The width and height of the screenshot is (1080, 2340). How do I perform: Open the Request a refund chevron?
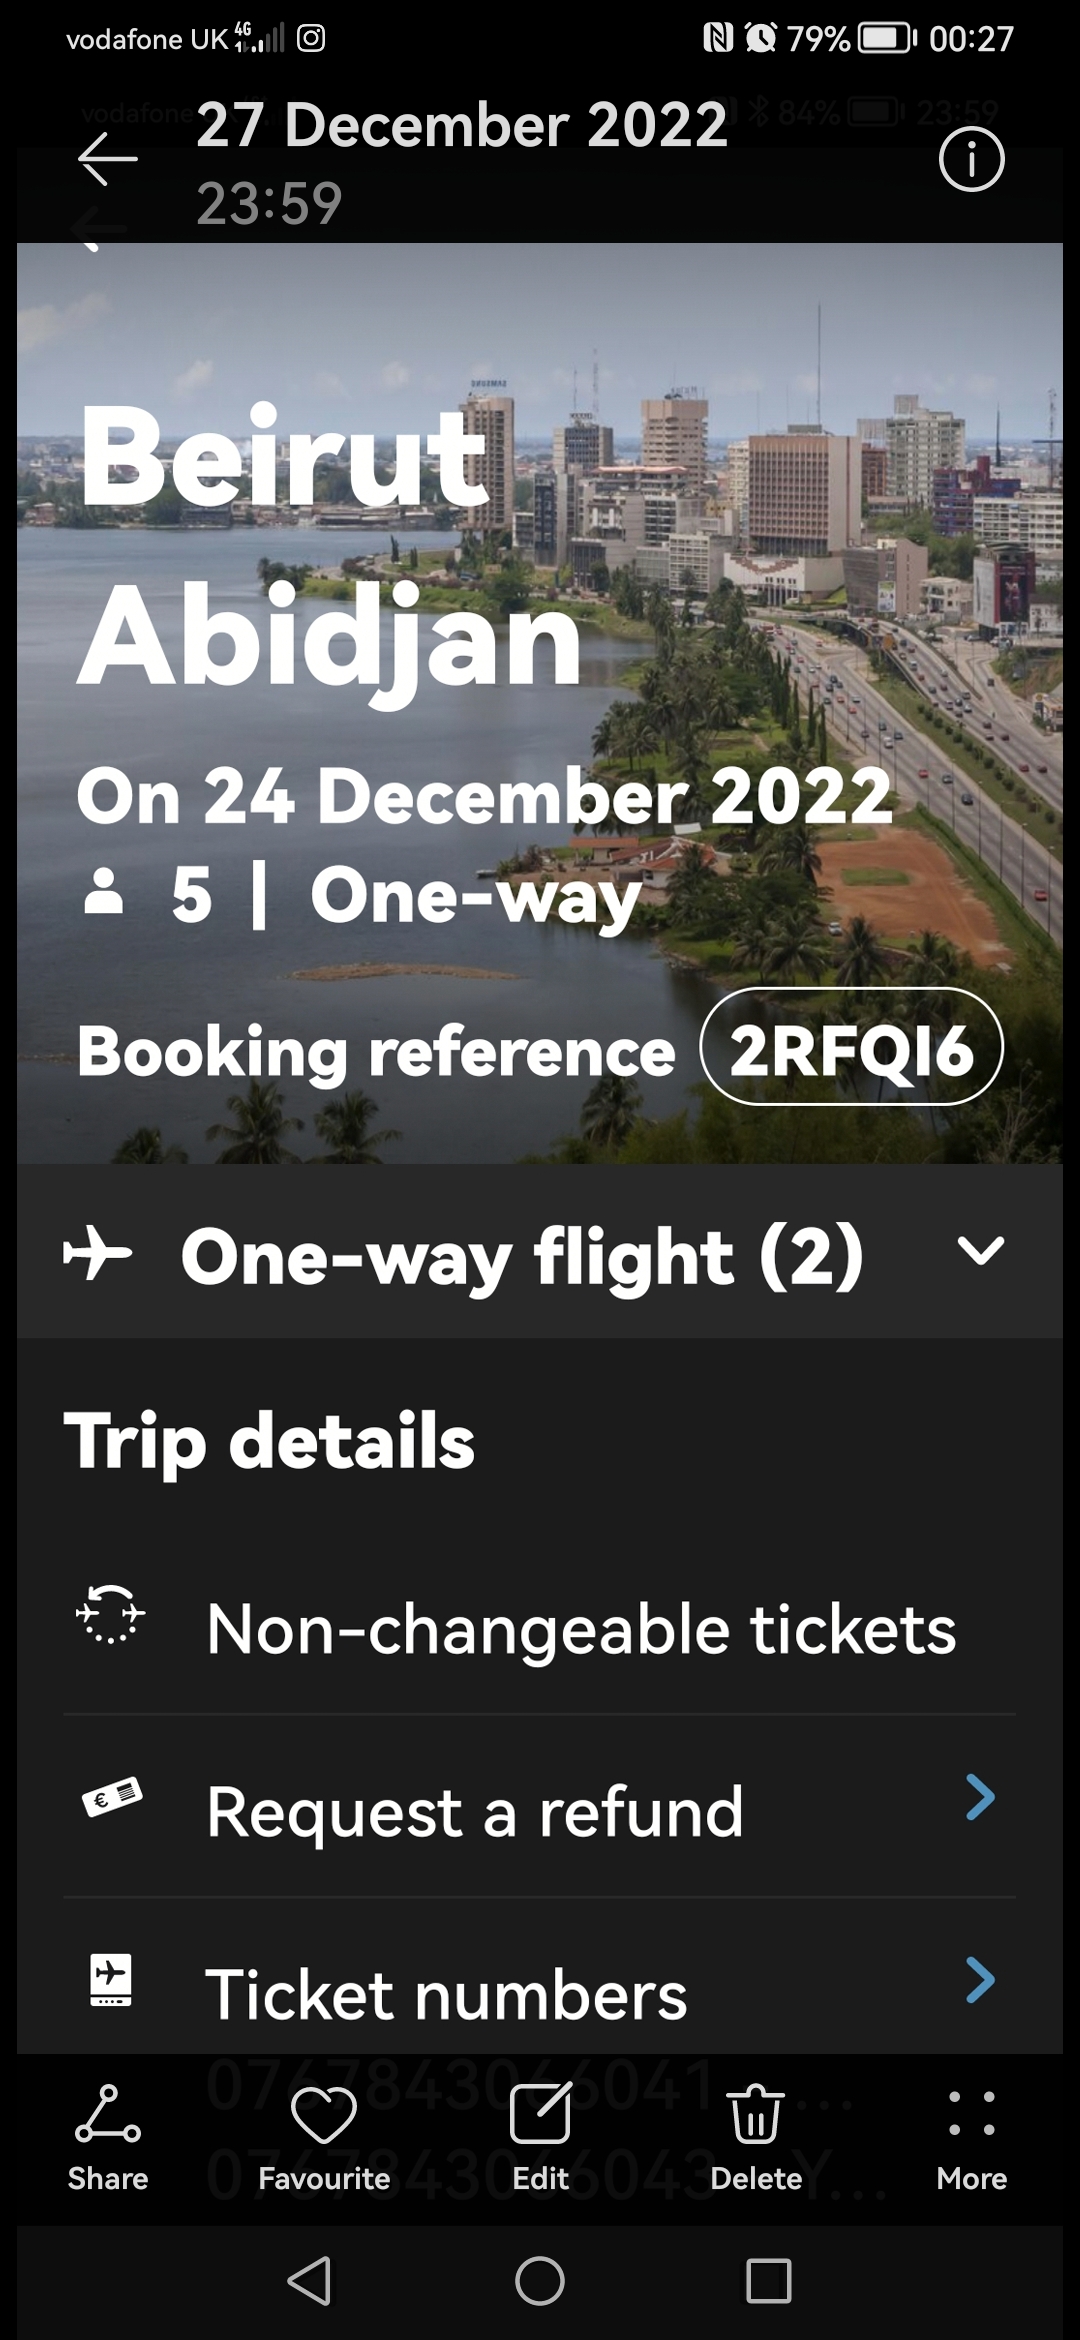point(980,1798)
